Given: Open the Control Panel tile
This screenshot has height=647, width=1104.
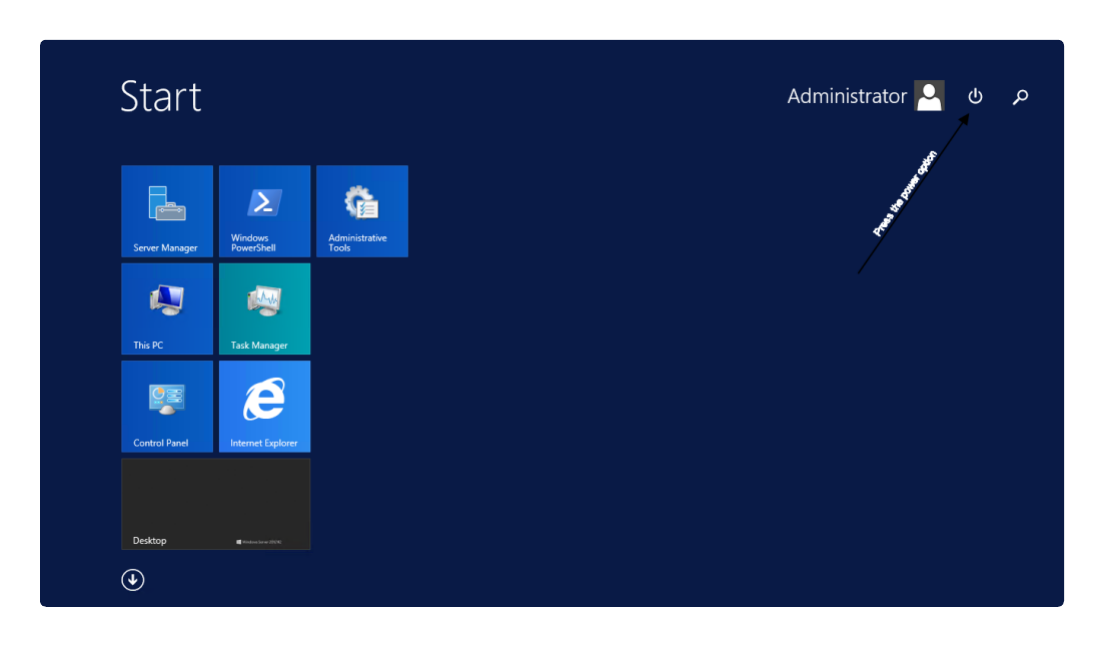Looking at the screenshot, I should [x=167, y=406].
